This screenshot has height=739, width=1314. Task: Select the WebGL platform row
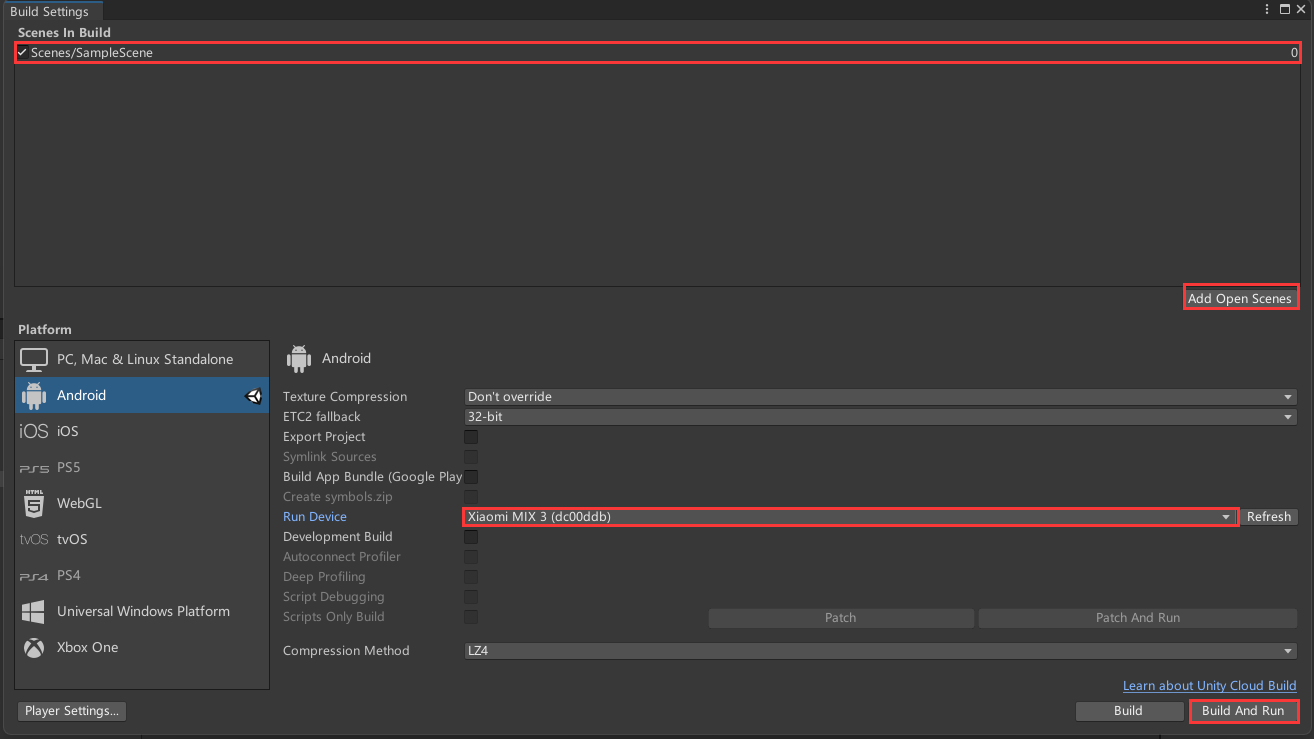click(142, 503)
